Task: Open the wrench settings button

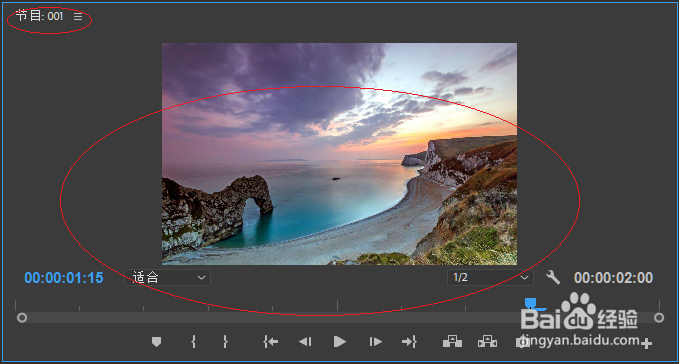Action: [x=553, y=277]
